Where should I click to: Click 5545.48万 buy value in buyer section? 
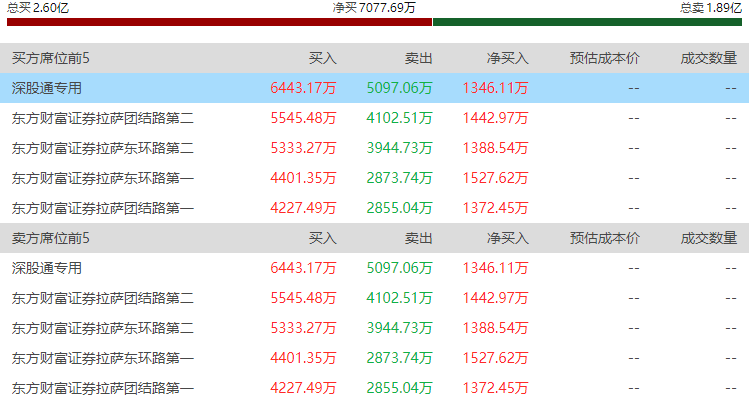pos(303,118)
